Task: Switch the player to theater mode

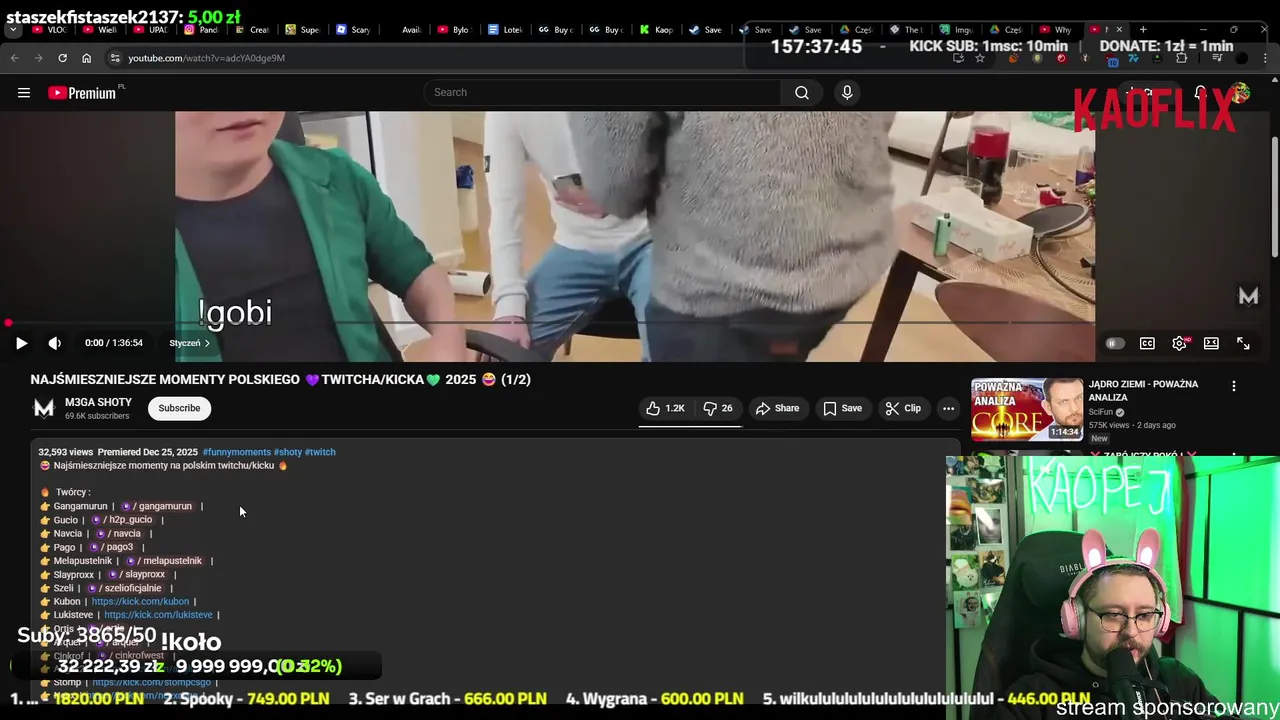Action: coord(1211,343)
